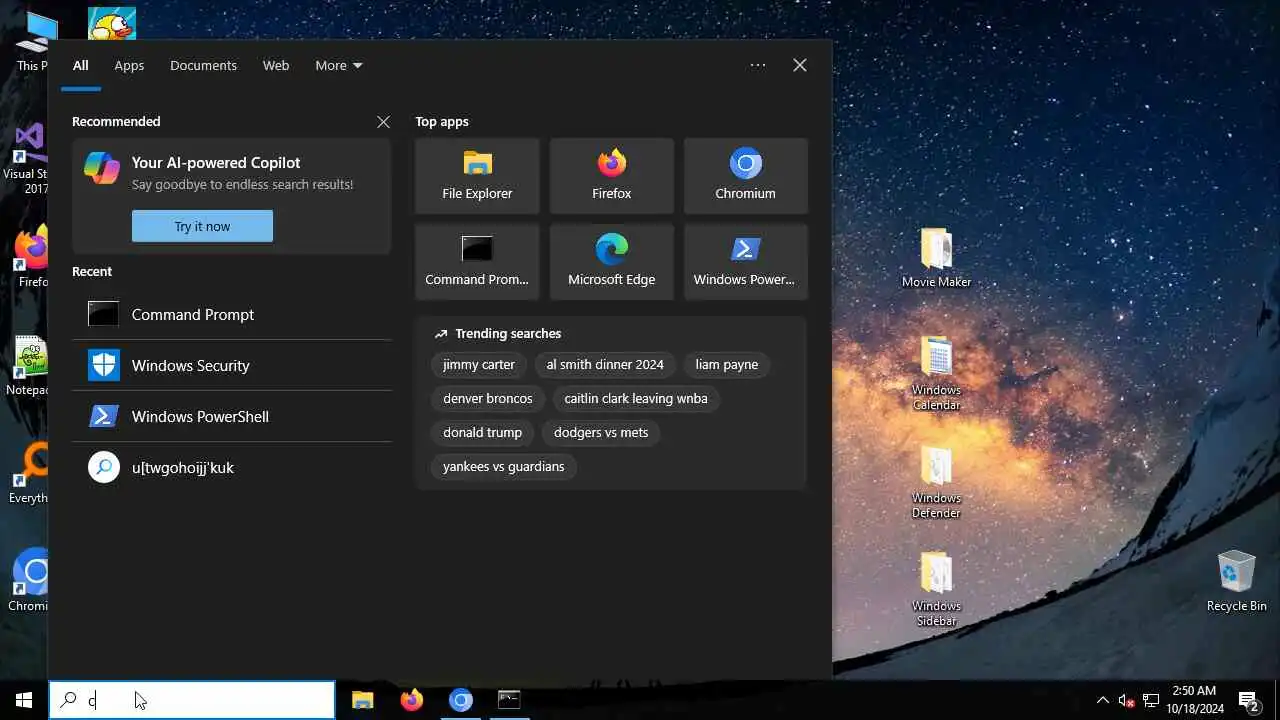Switch to the Web tab
This screenshot has width=1280, height=720.
tap(276, 65)
